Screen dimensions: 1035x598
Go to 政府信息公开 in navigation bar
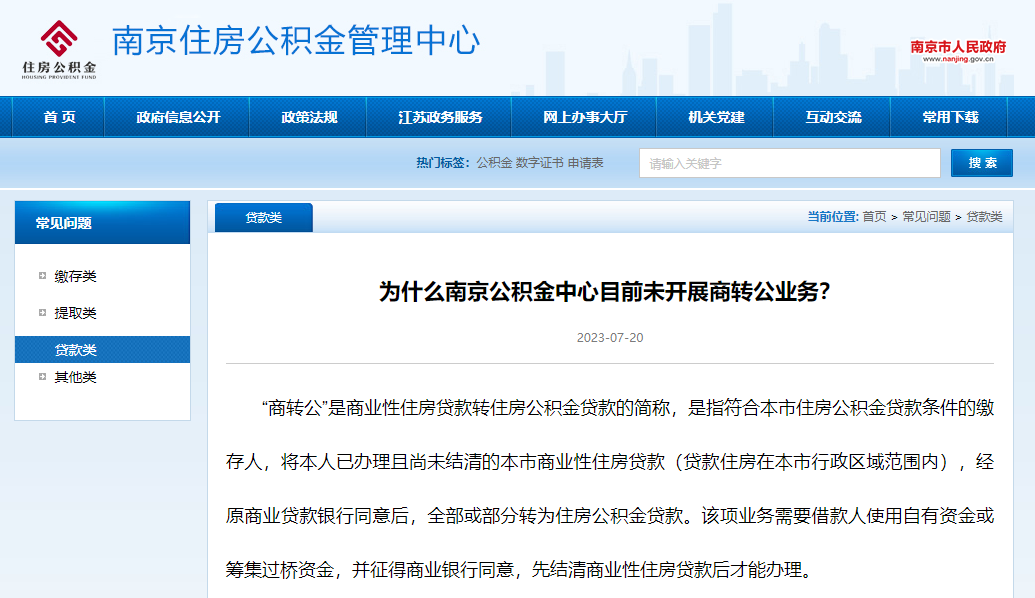[x=178, y=117]
